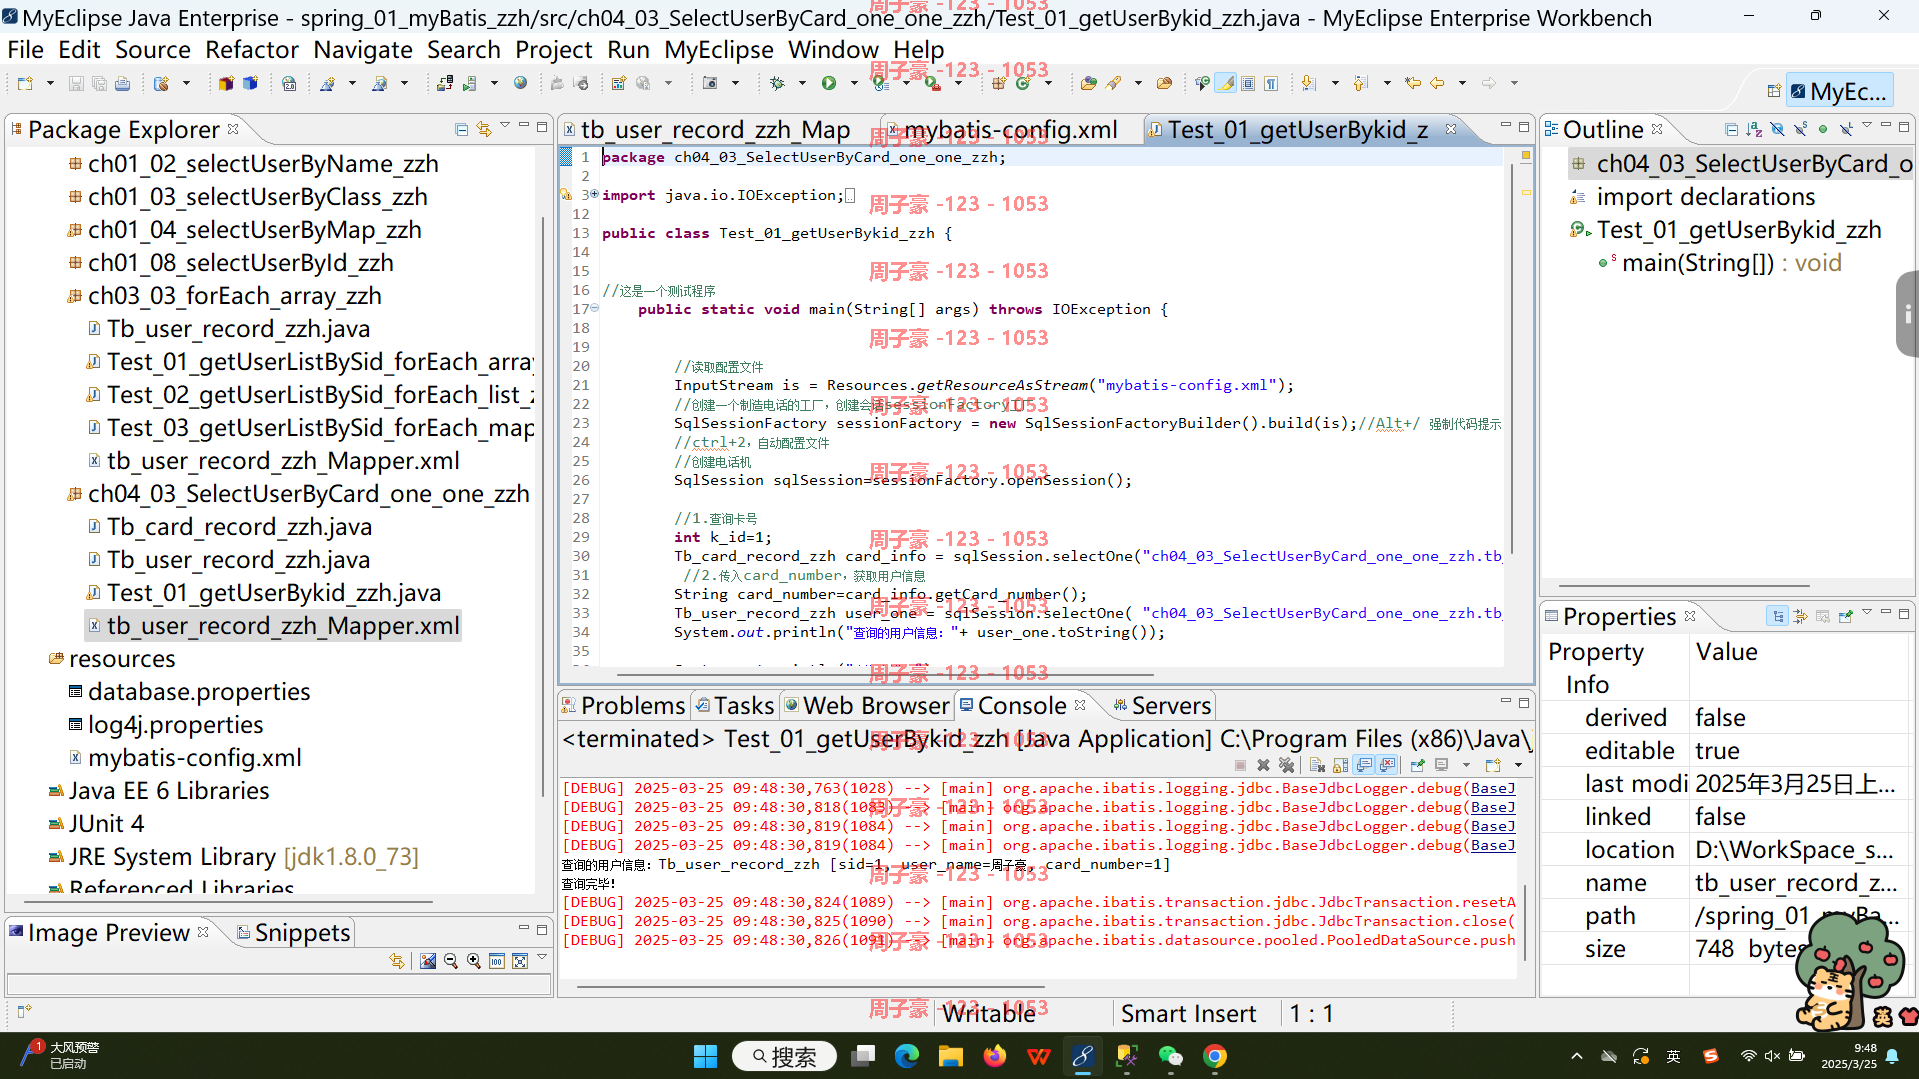Open File Explorer from the taskbar

coord(950,1056)
